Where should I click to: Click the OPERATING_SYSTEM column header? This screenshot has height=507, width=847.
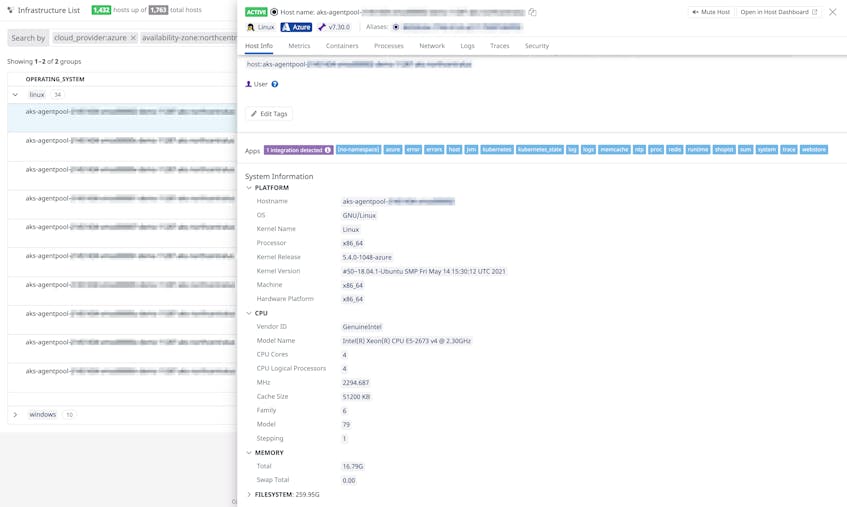pos(55,79)
